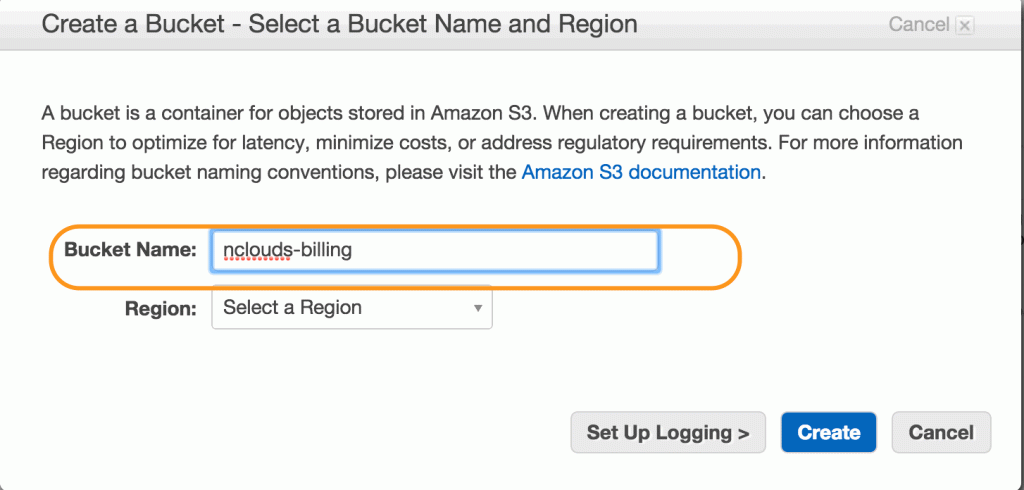Click the Region label
The image size is (1024, 490).
[x=161, y=308]
